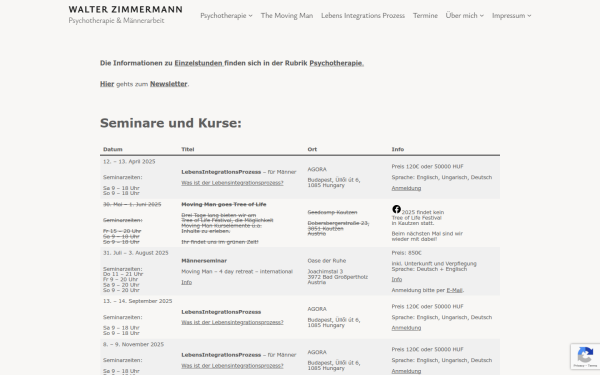Click the Facebook icon in the Info column
Screen dimensions: 600x375
pyautogui.click(x=396, y=209)
